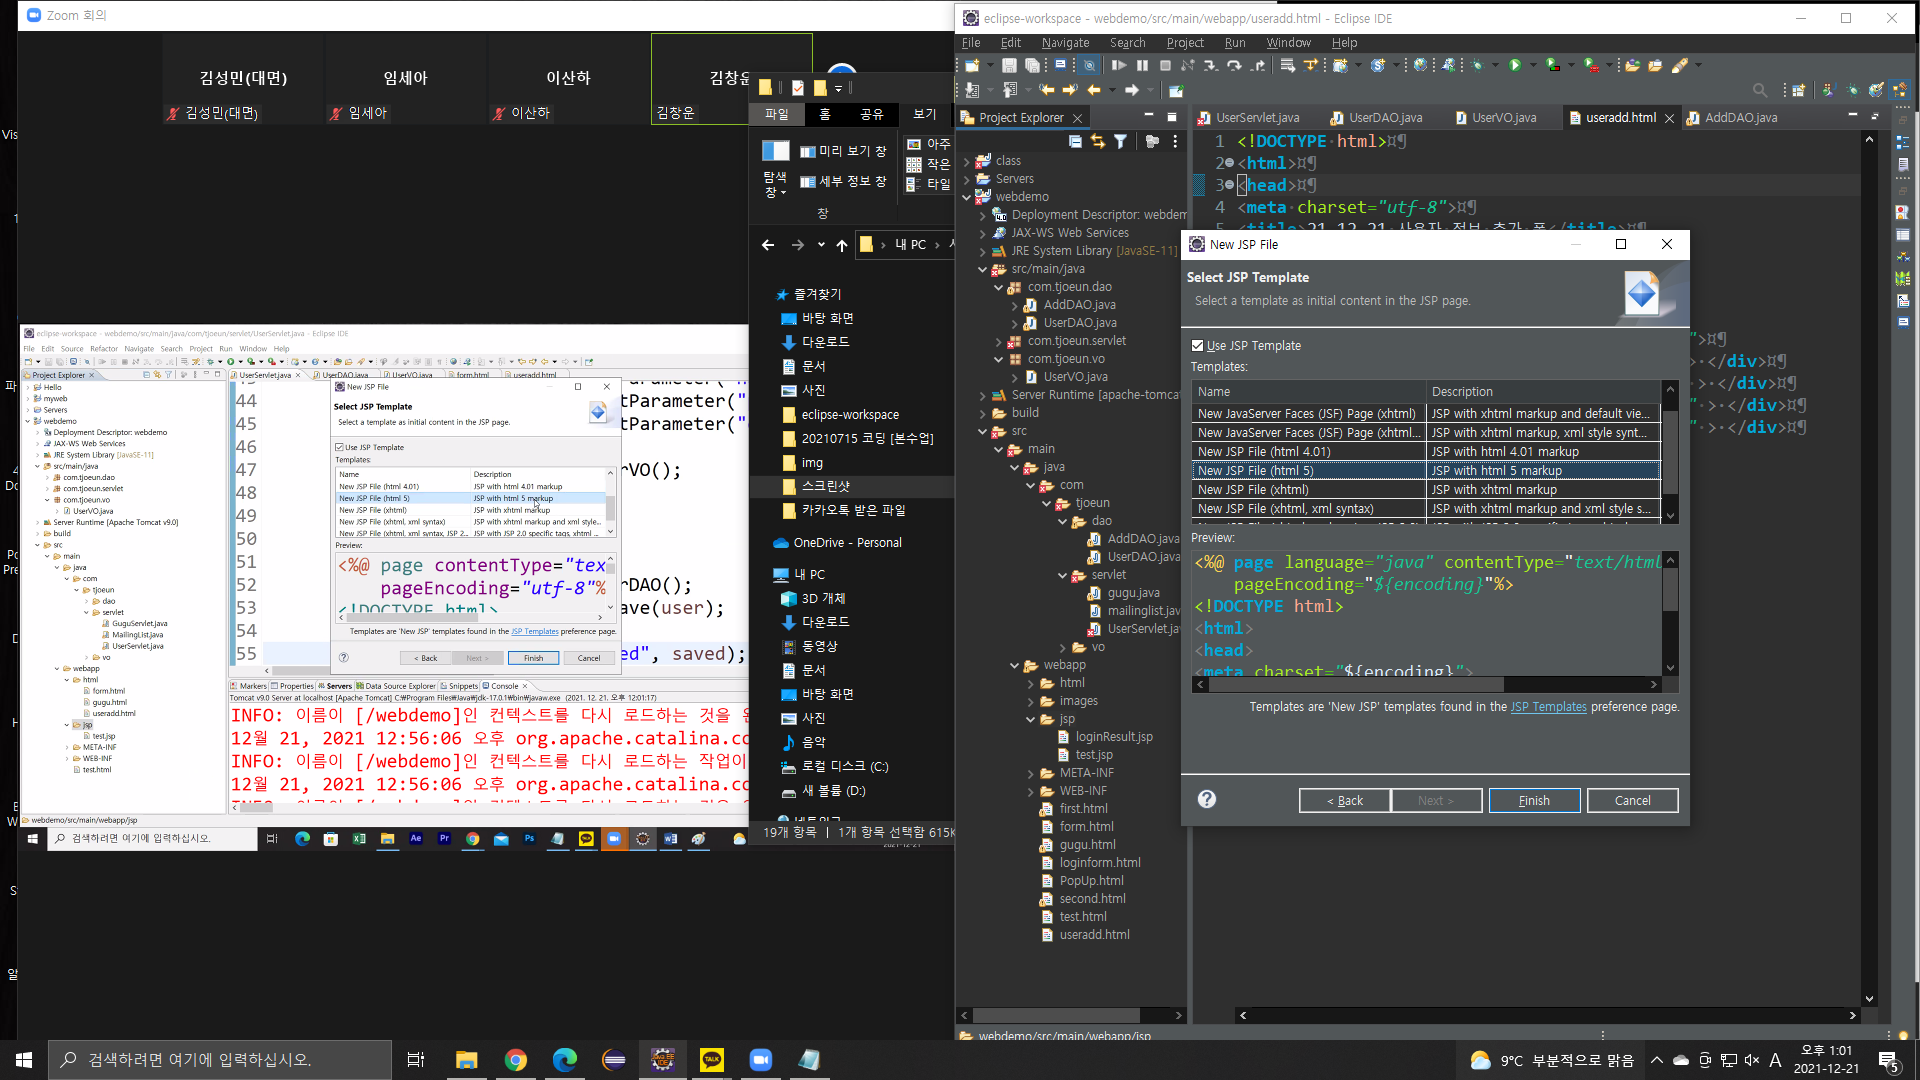1920x1080 pixels.
Task: Click the Debug bug icon in toolbar
Action: pos(1478,66)
